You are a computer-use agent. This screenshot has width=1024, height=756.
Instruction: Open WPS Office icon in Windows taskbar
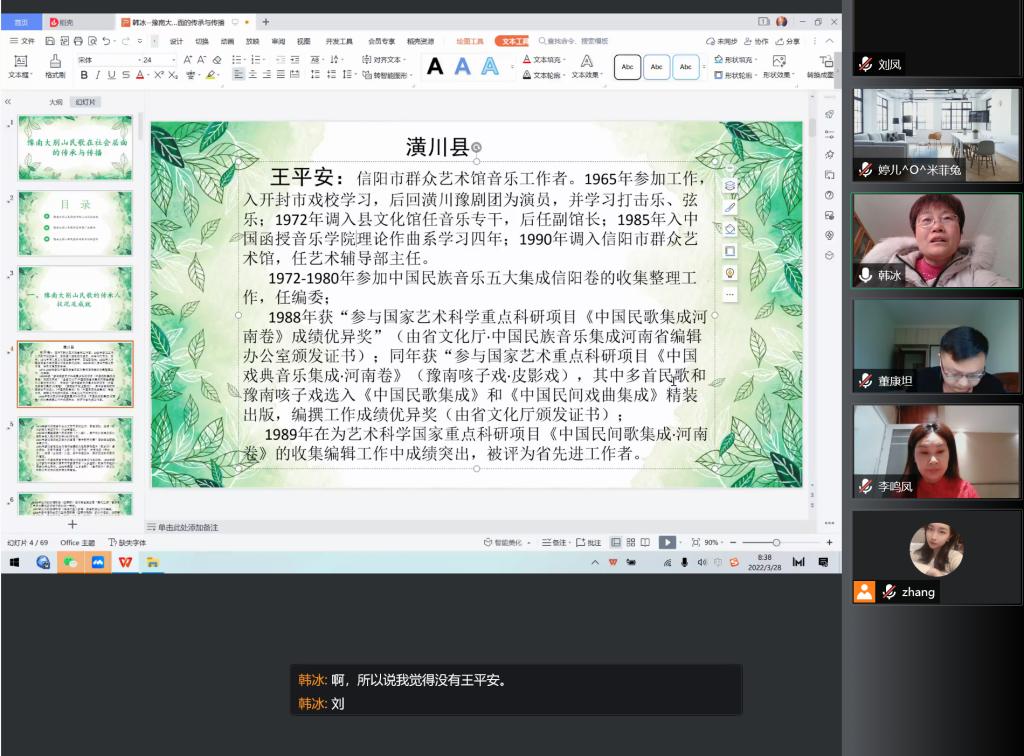(x=125, y=562)
